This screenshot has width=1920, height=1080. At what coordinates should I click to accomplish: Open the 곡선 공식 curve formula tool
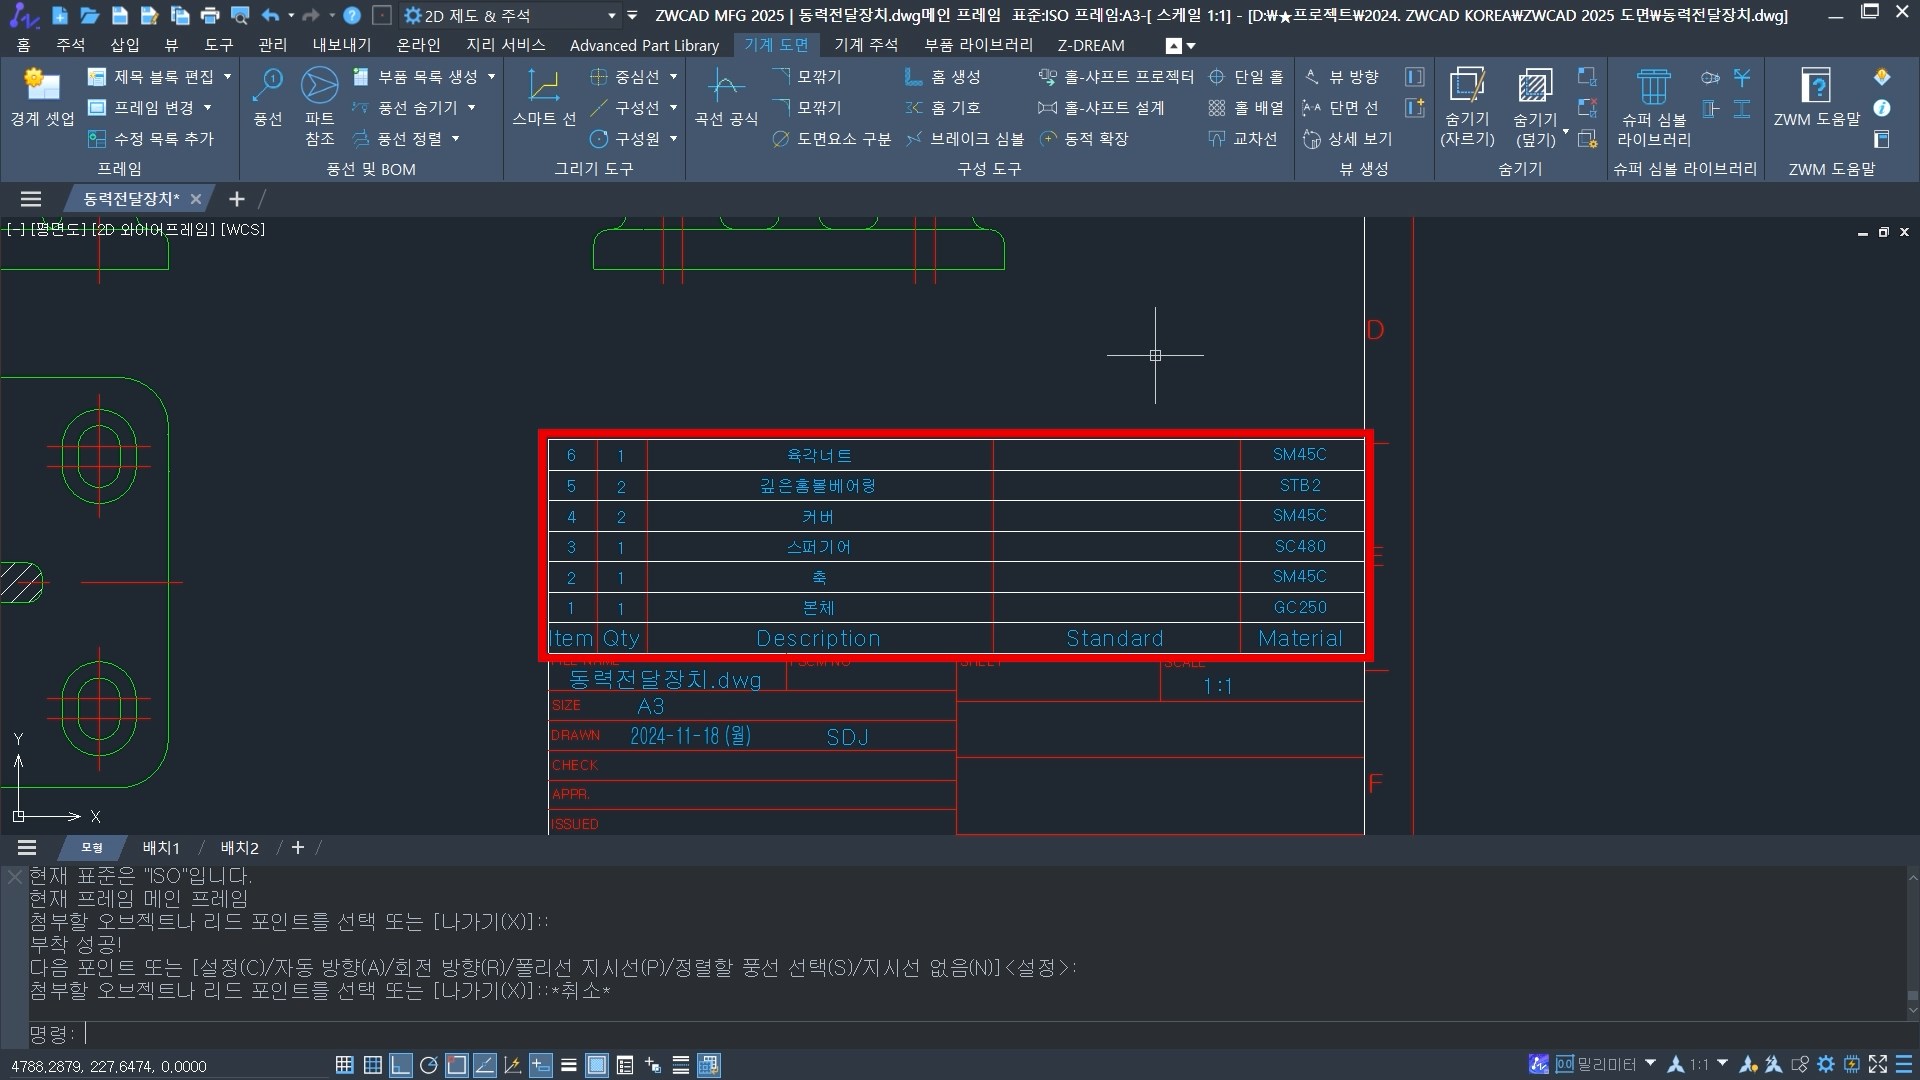click(725, 87)
